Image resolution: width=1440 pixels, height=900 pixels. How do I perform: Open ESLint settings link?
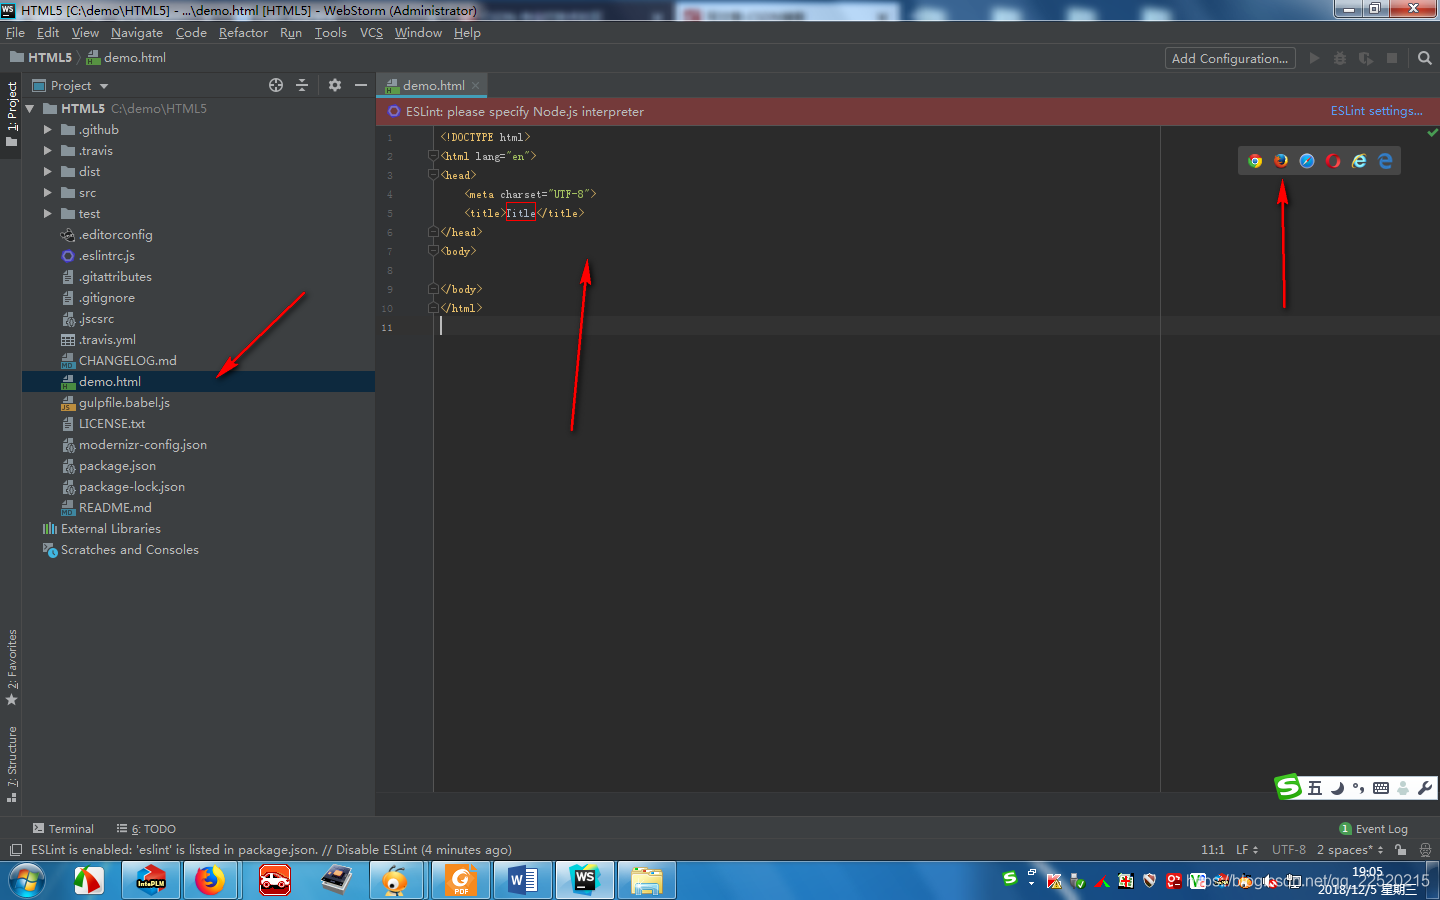click(x=1376, y=111)
